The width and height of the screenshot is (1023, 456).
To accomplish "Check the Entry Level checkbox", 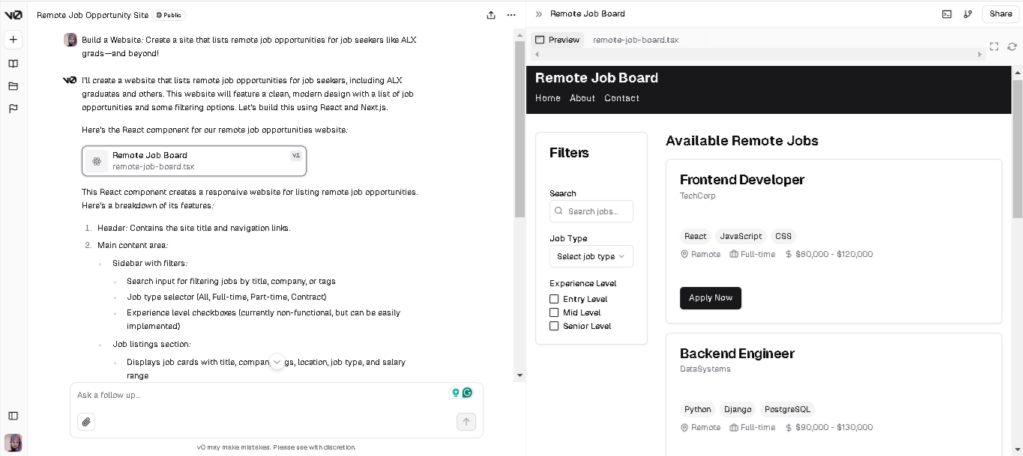I will (555, 299).
